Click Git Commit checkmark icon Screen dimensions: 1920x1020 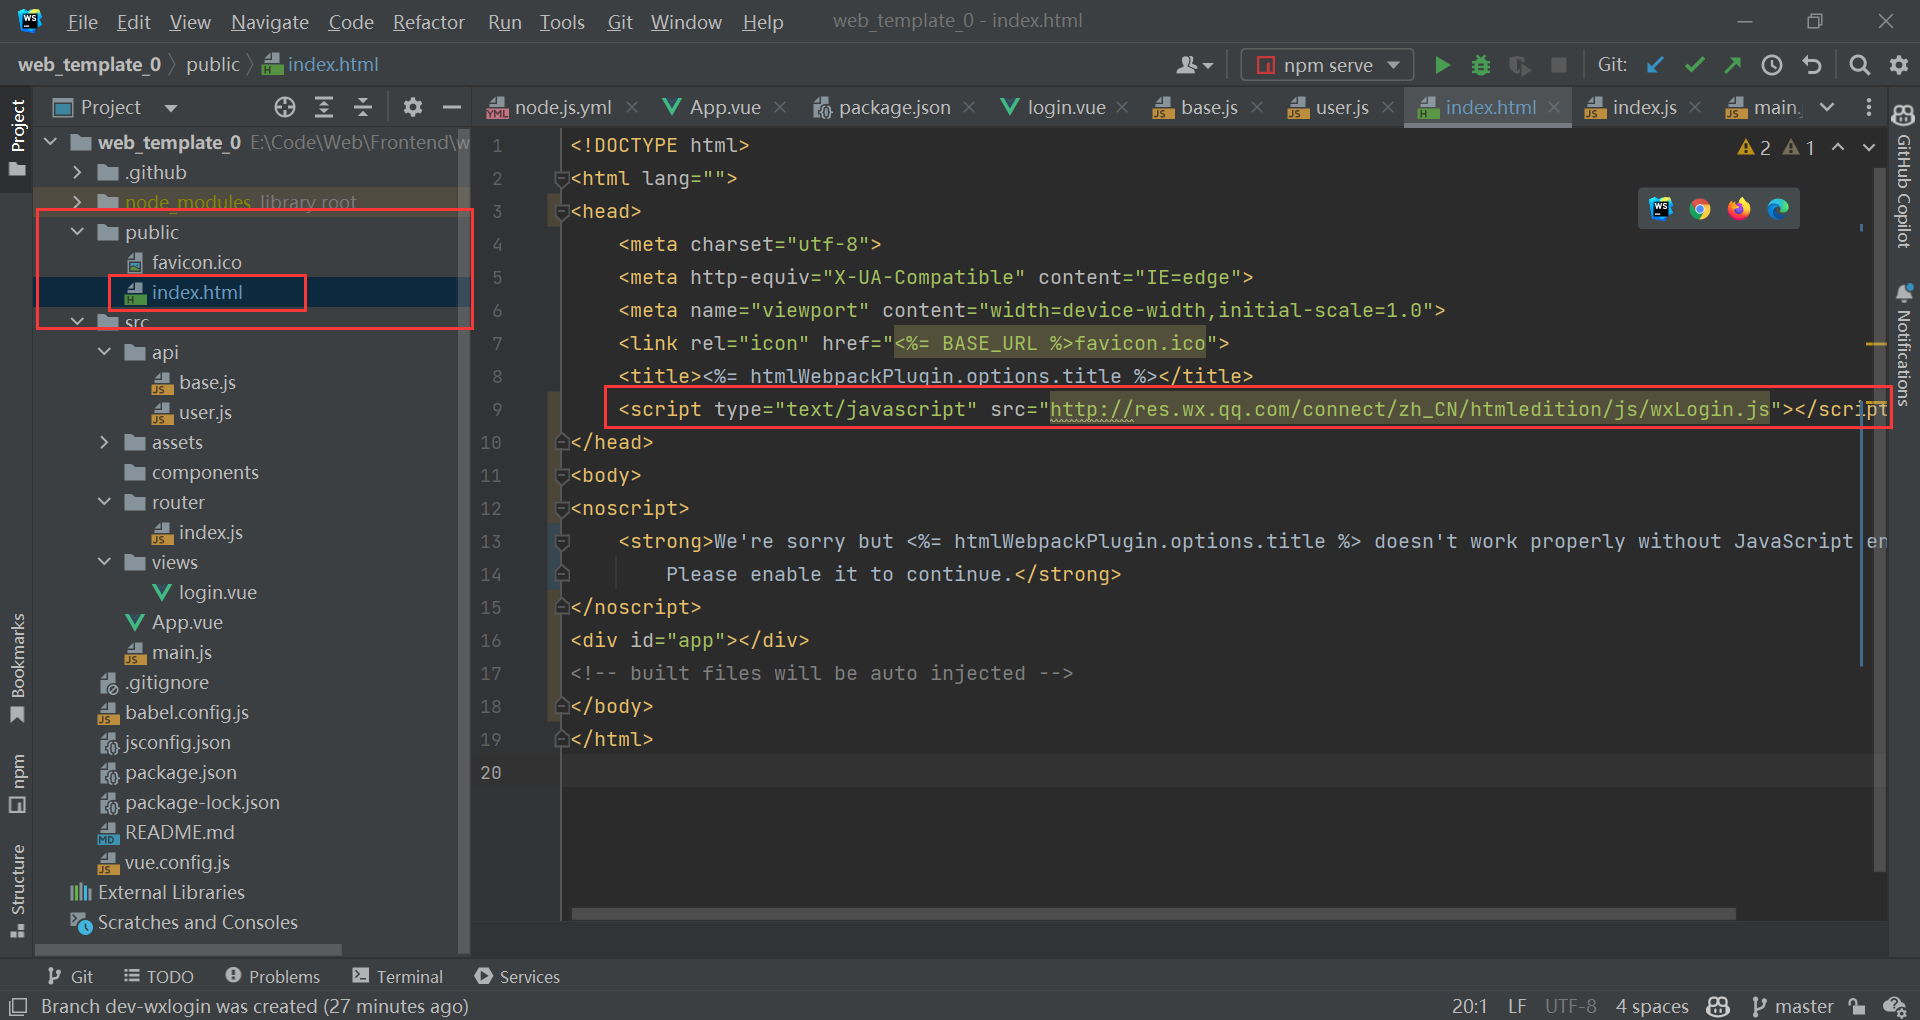click(1694, 65)
